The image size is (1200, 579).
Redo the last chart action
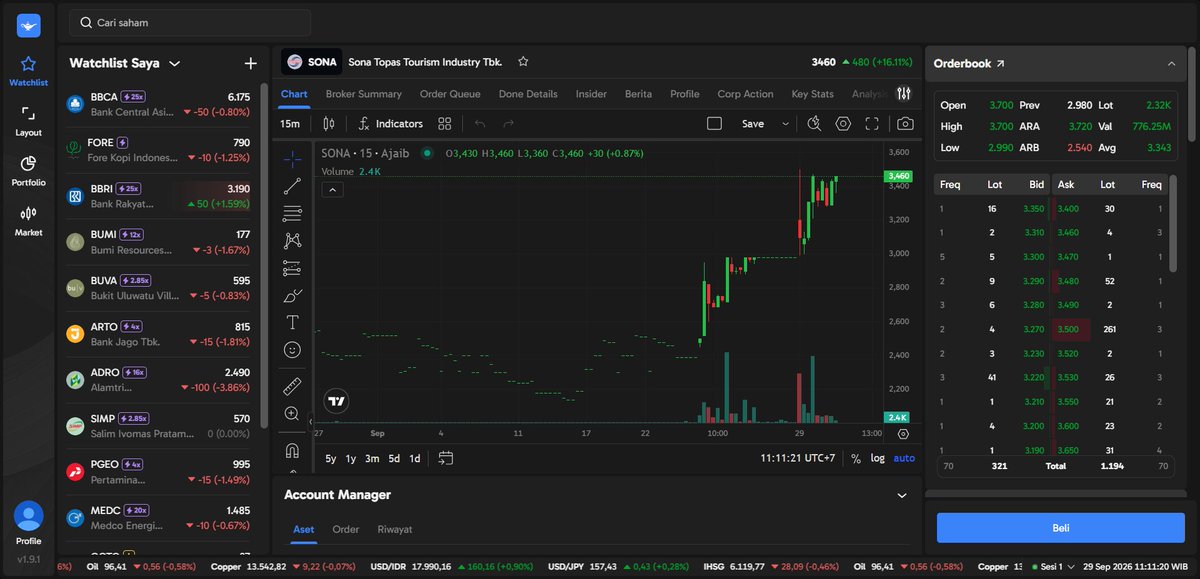[508, 124]
